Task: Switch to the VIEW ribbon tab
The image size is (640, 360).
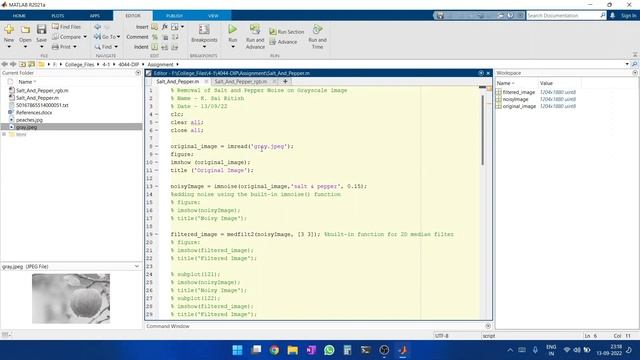Action: 213,16
